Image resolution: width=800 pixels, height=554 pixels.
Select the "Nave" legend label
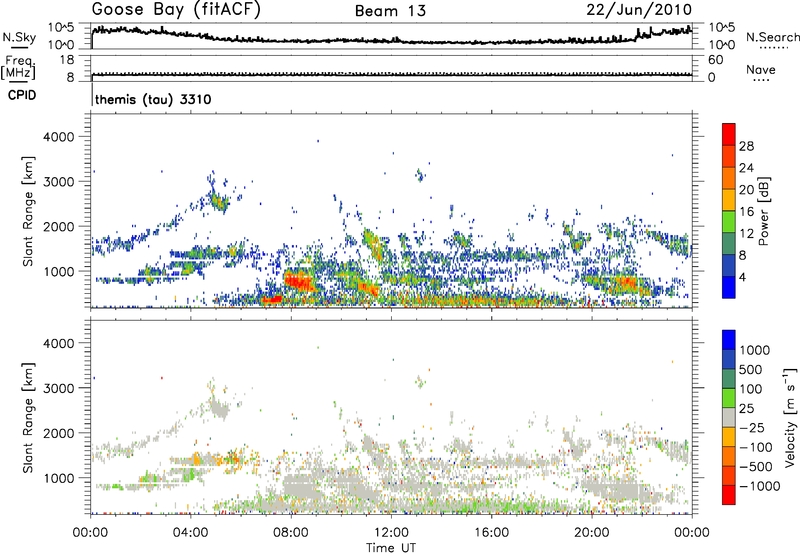click(761, 69)
